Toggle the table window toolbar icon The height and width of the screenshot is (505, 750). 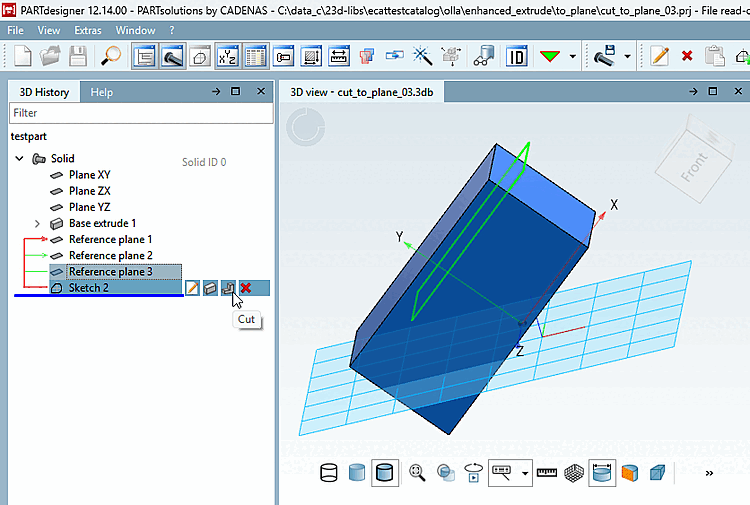pos(255,56)
